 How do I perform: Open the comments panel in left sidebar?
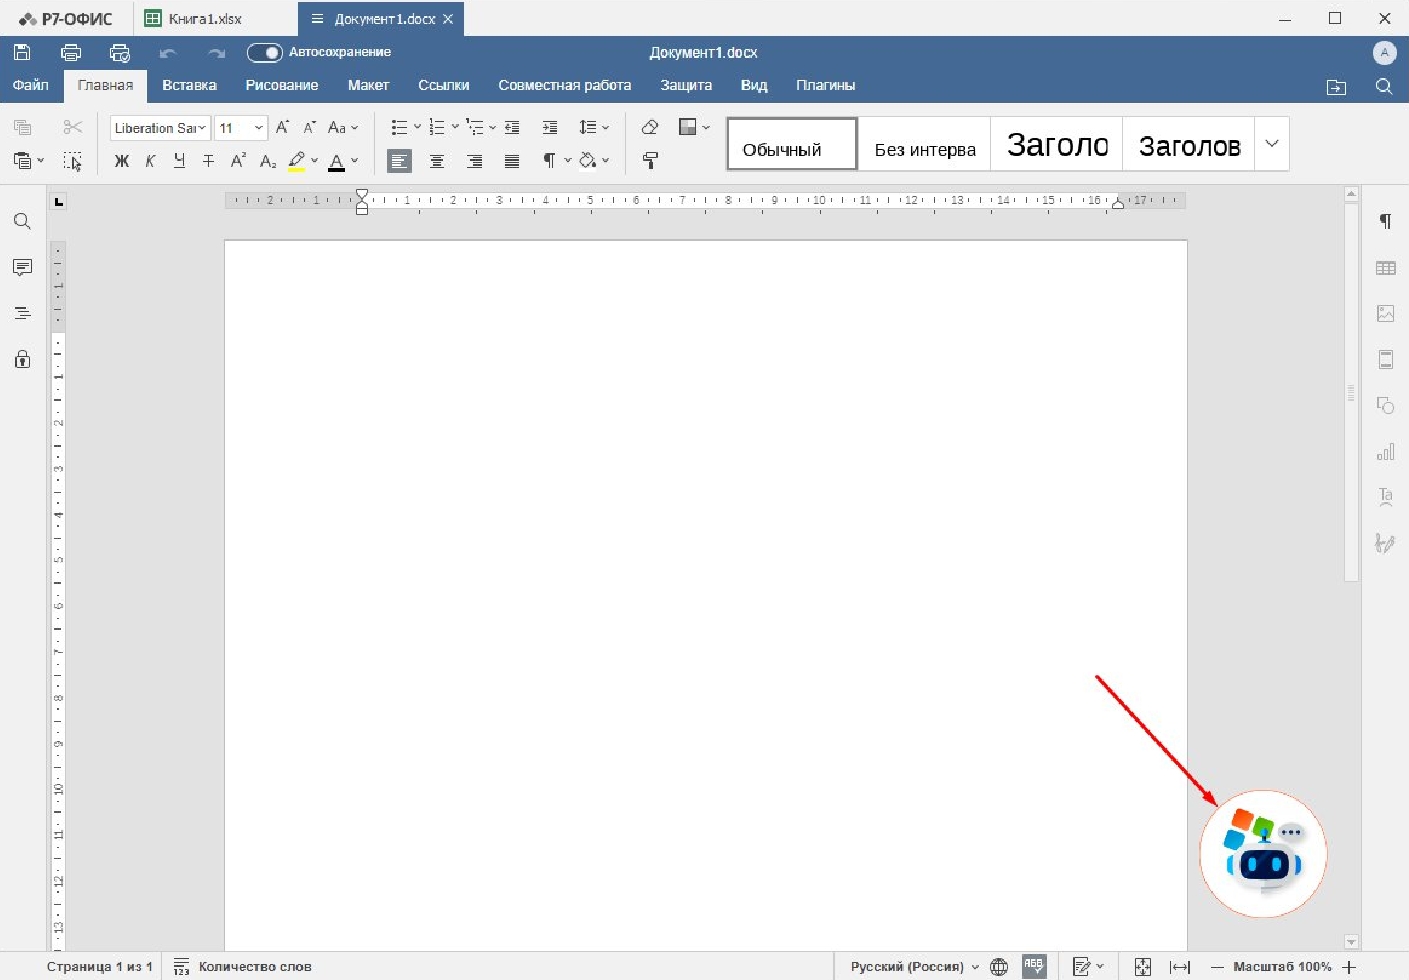[22, 267]
